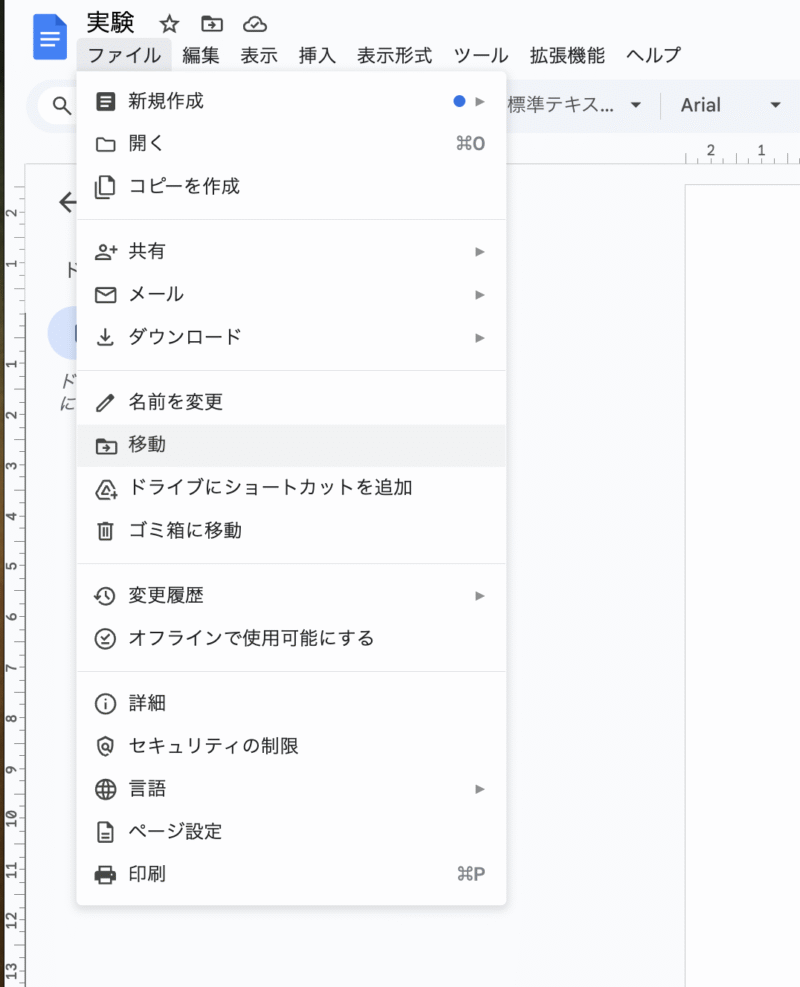Expand the 新規作成 submenu
This screenshot has height=987, width=800.
[165, 101]
